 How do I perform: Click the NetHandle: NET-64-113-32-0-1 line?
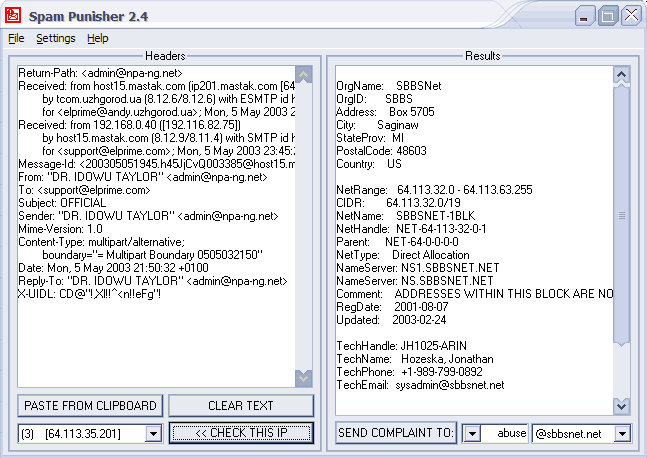pyautogui.click(x=411, y=229)
